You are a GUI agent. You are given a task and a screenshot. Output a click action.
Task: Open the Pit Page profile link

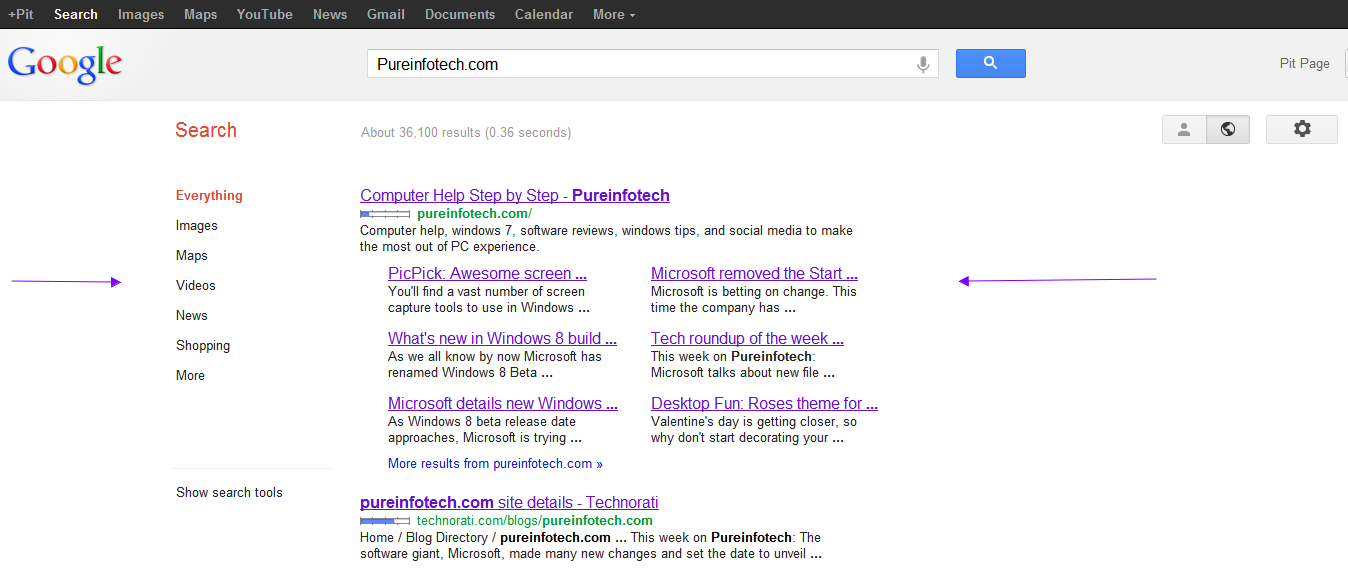point(1304,64)
